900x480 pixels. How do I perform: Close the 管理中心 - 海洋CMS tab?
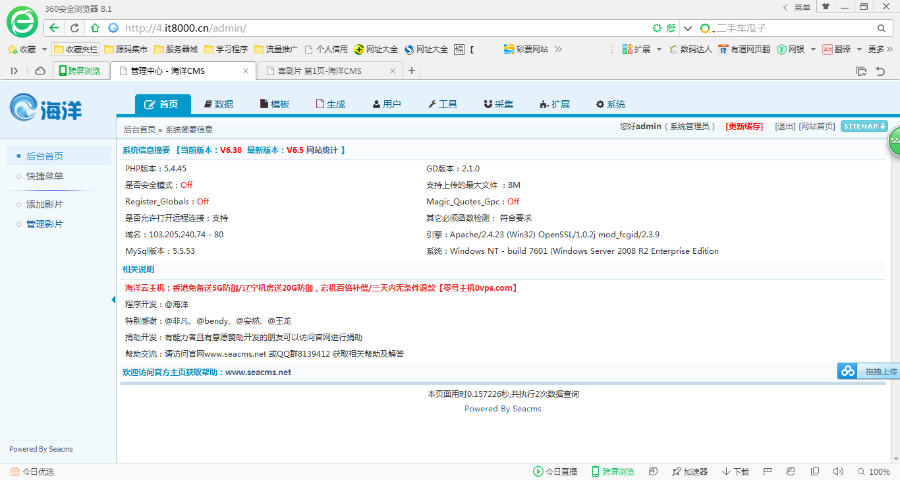246,71
